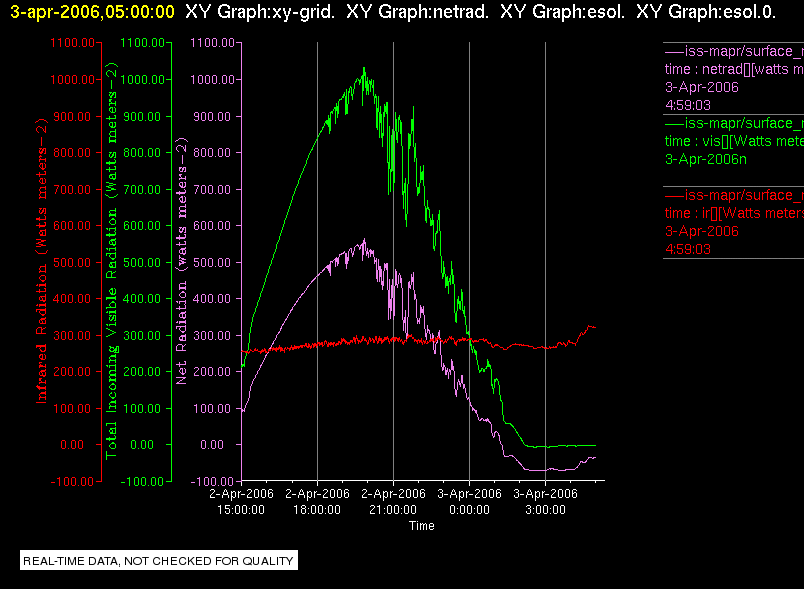Click the red 4:59:03 legend timestamp
The width and height of the screenshot is (804, 589).
tap(688, 249)
